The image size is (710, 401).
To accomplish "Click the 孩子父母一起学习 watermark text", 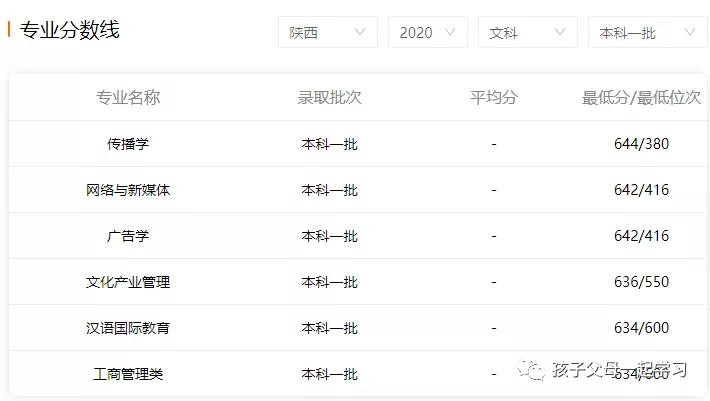I will [619, 371].
